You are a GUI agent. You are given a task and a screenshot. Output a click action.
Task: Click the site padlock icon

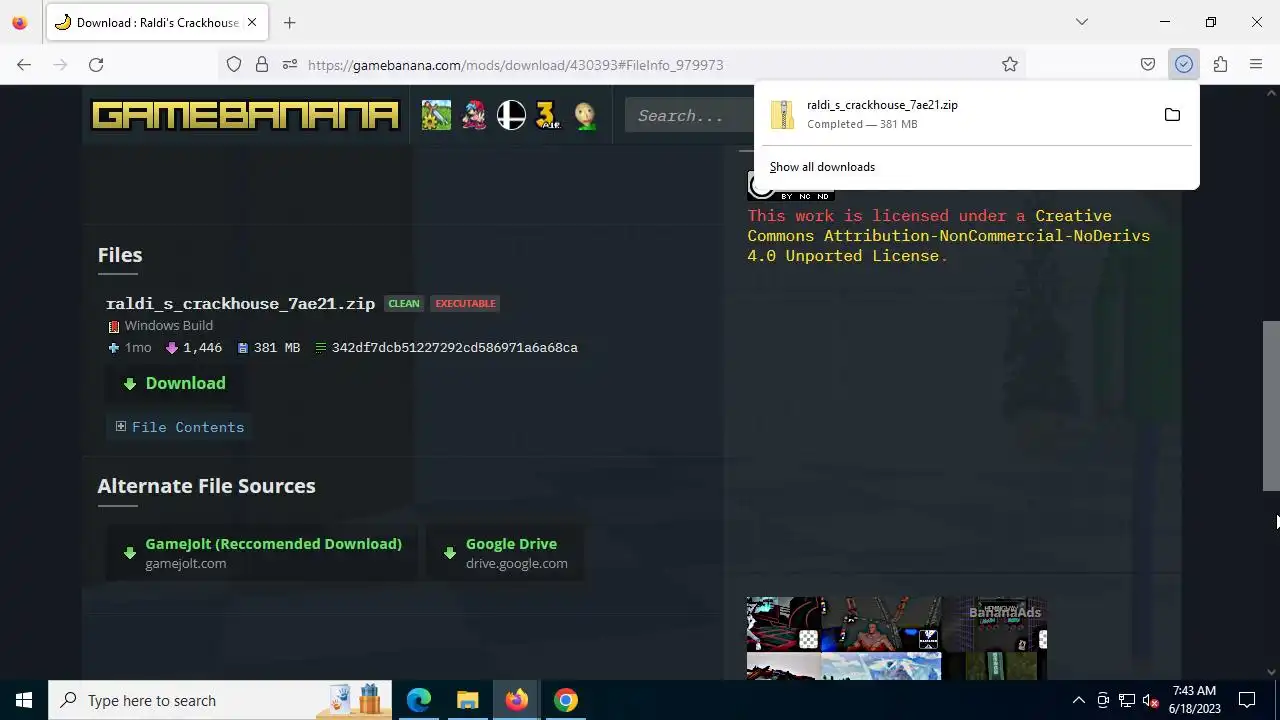coord(262,64)
